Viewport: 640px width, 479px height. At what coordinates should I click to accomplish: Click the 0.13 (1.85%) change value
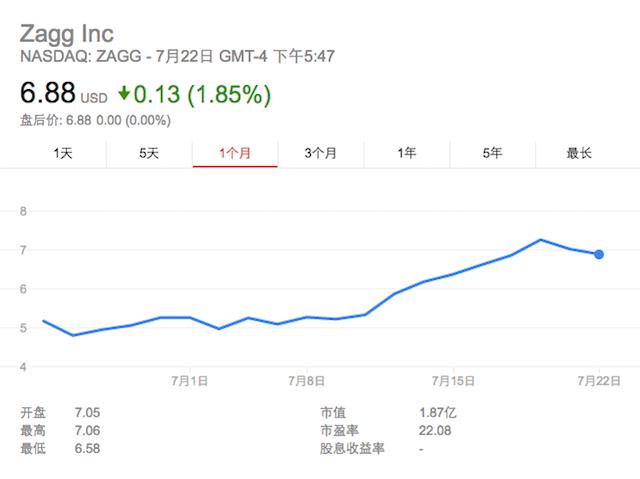[204, 94]
